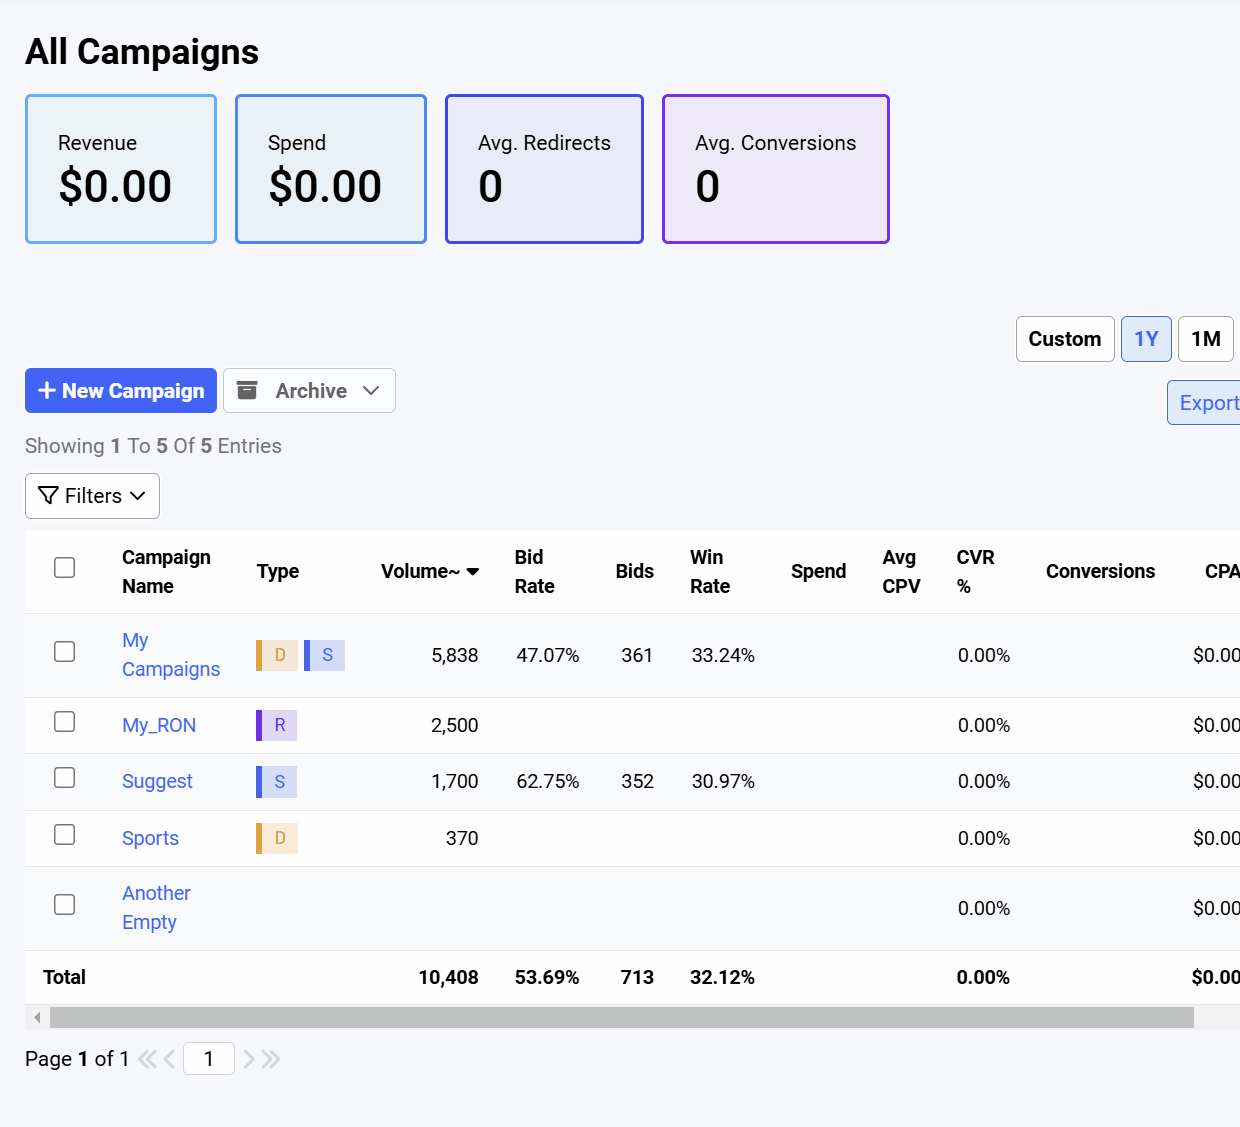Click the S type badge for Suggest
The image size is (1240, 1127).
278,781
